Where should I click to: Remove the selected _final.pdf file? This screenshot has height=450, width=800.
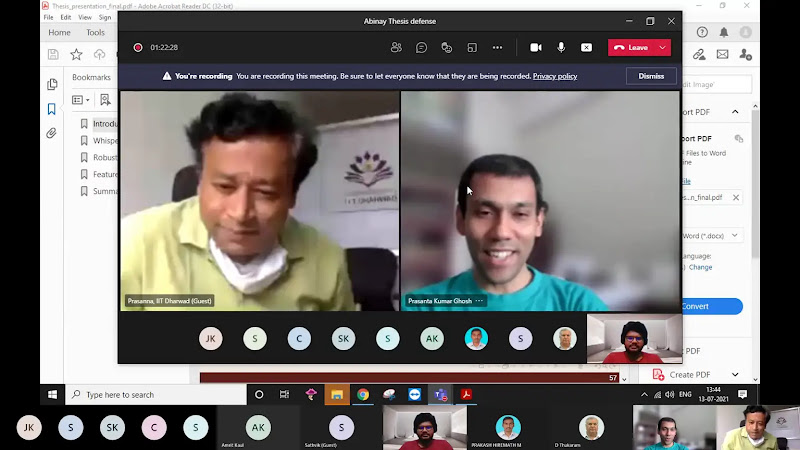click(x=736, y=197)
